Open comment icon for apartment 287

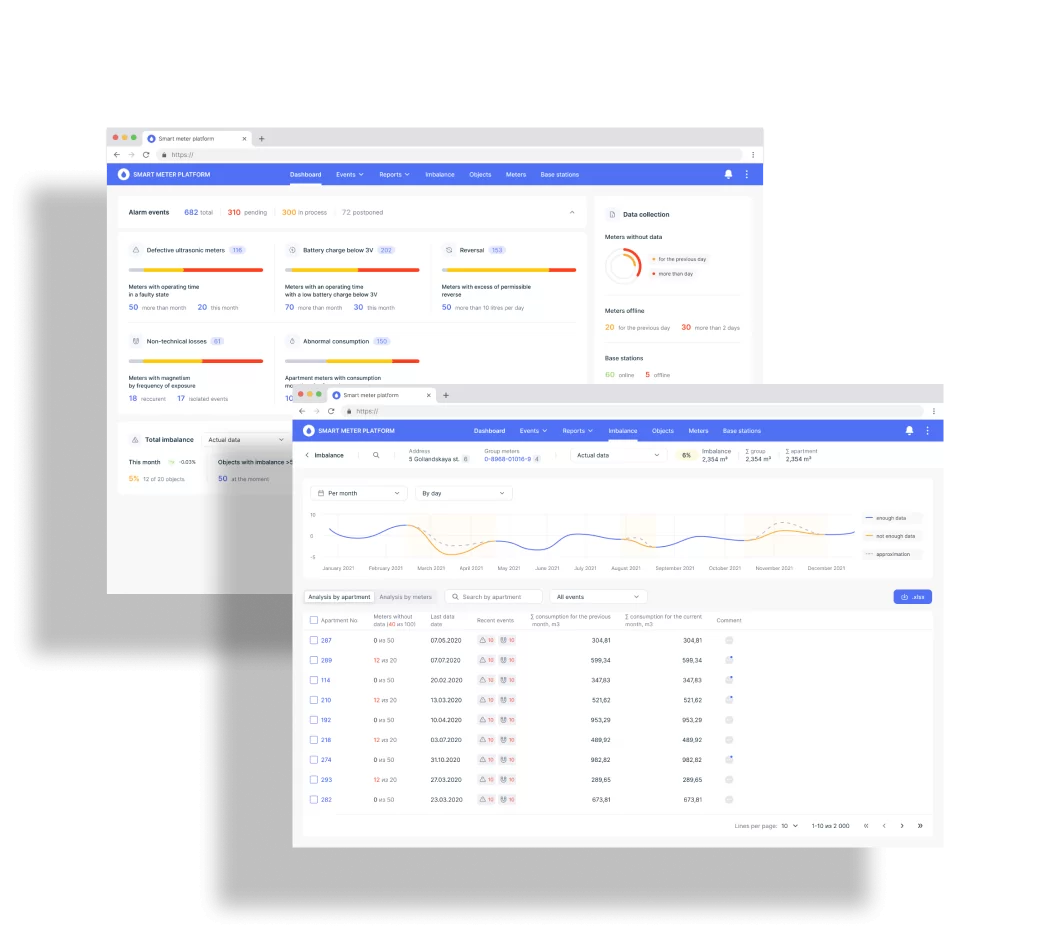coord(729,640)
